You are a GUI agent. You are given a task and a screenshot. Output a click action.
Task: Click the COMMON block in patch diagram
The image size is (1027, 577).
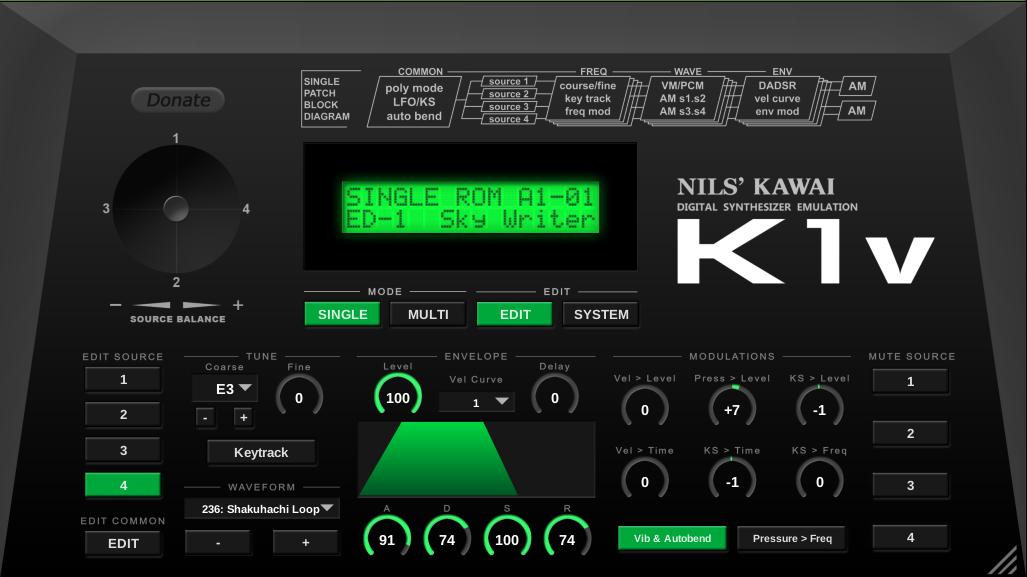414,102
